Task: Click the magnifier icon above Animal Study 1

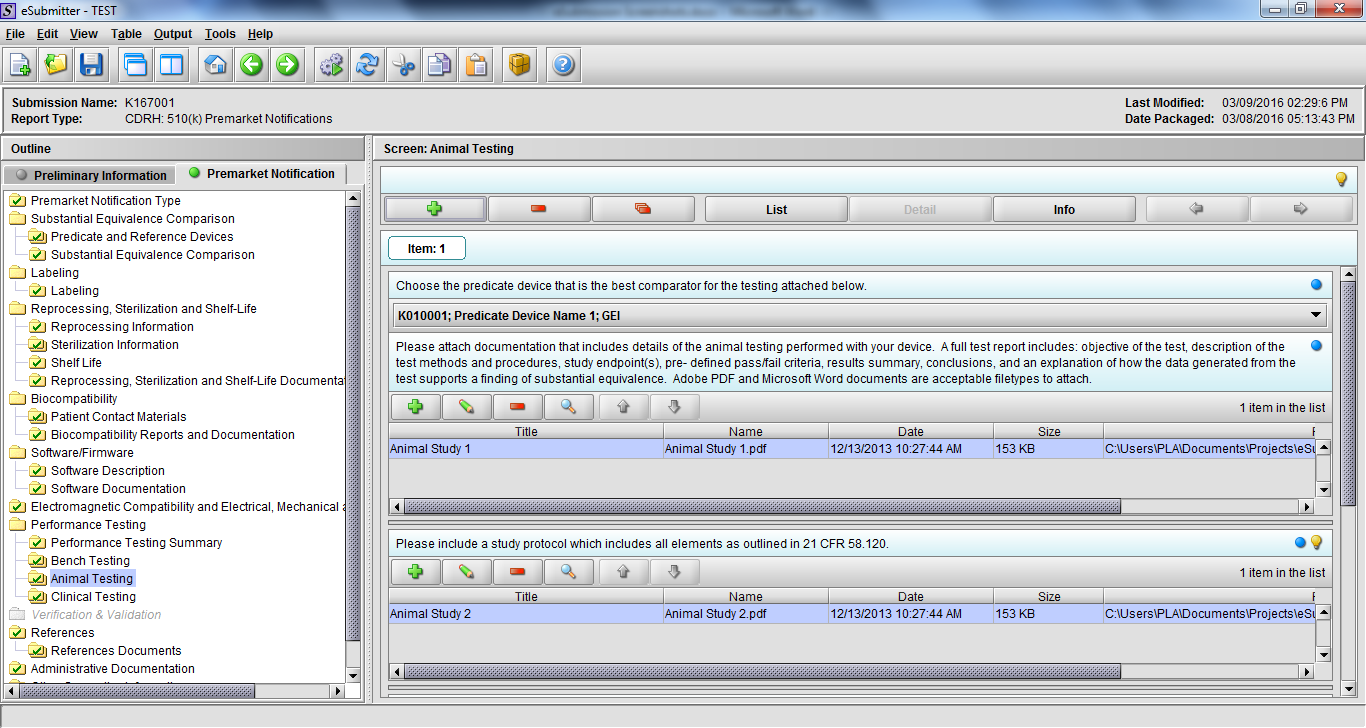Action: (x=568, y=407)
